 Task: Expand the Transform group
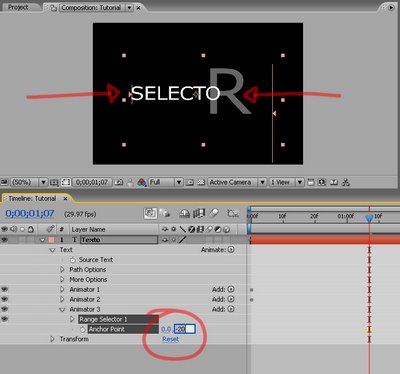click(x=52, y=339)
